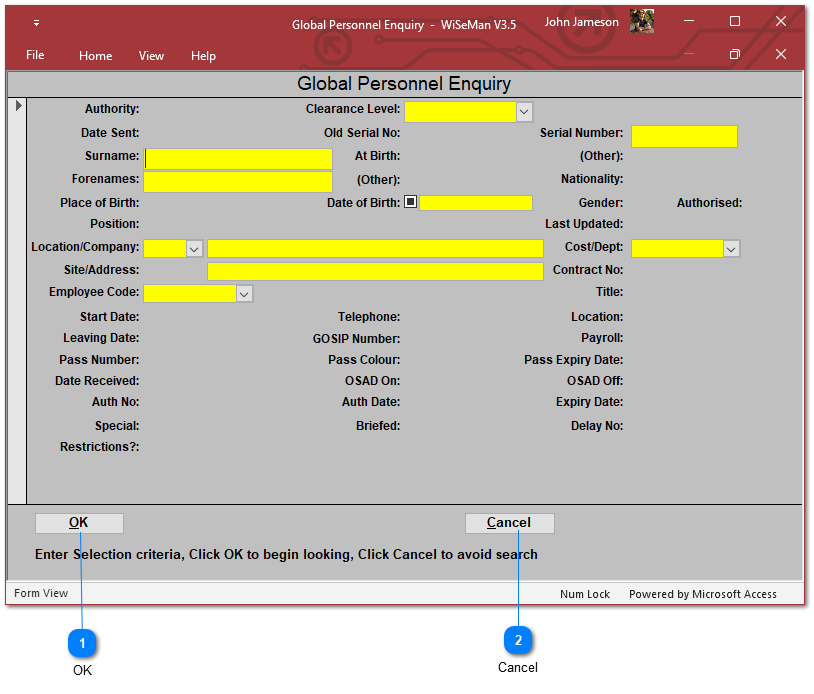Open the View tab
Viewport: 814px width, 694px height.
pos(151,56)
